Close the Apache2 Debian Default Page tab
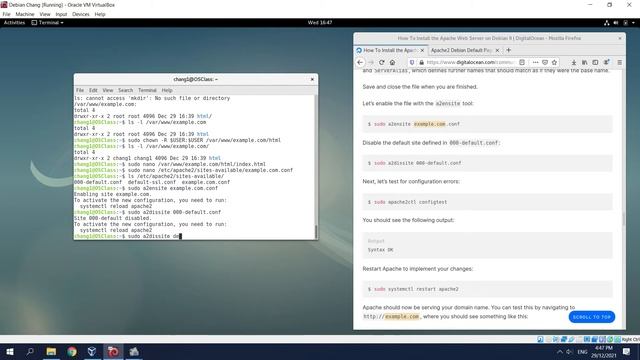The image size is (640, 360). pos(497,50)
